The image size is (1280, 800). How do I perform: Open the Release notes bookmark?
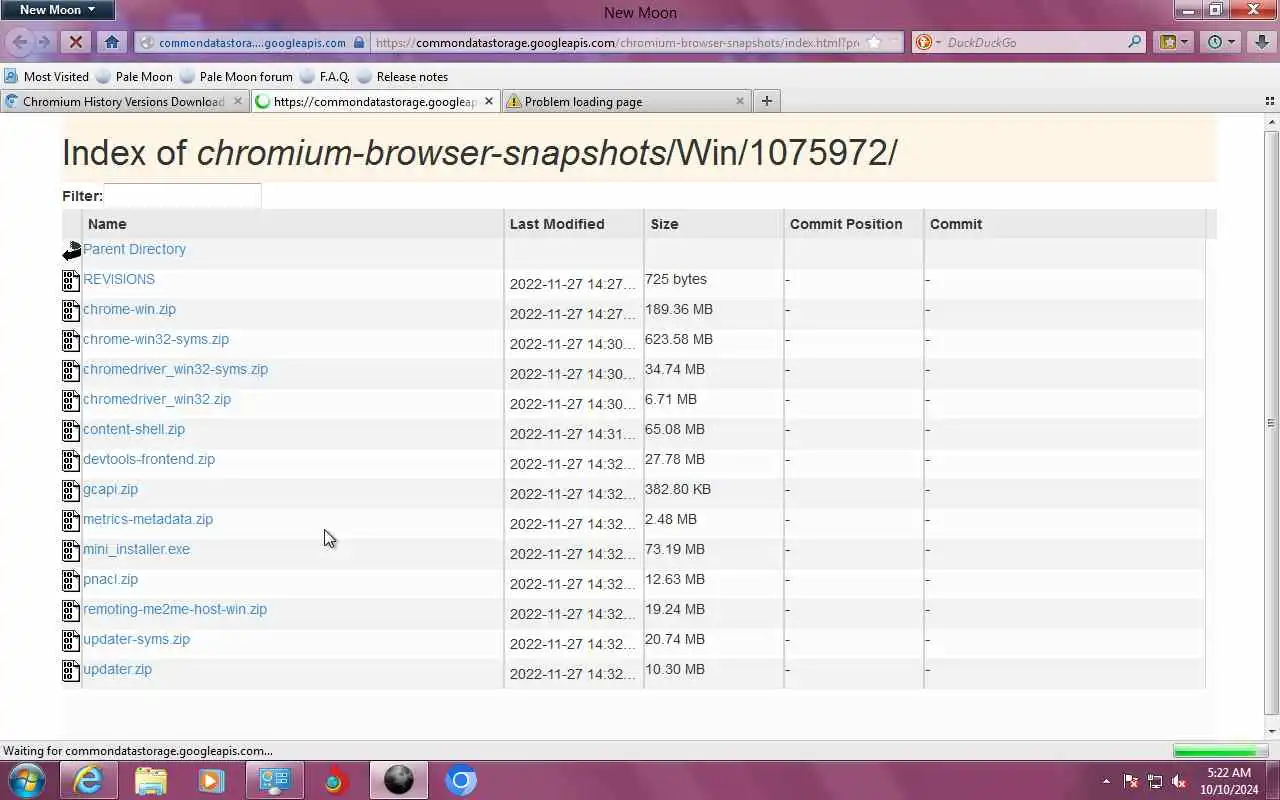402,76
